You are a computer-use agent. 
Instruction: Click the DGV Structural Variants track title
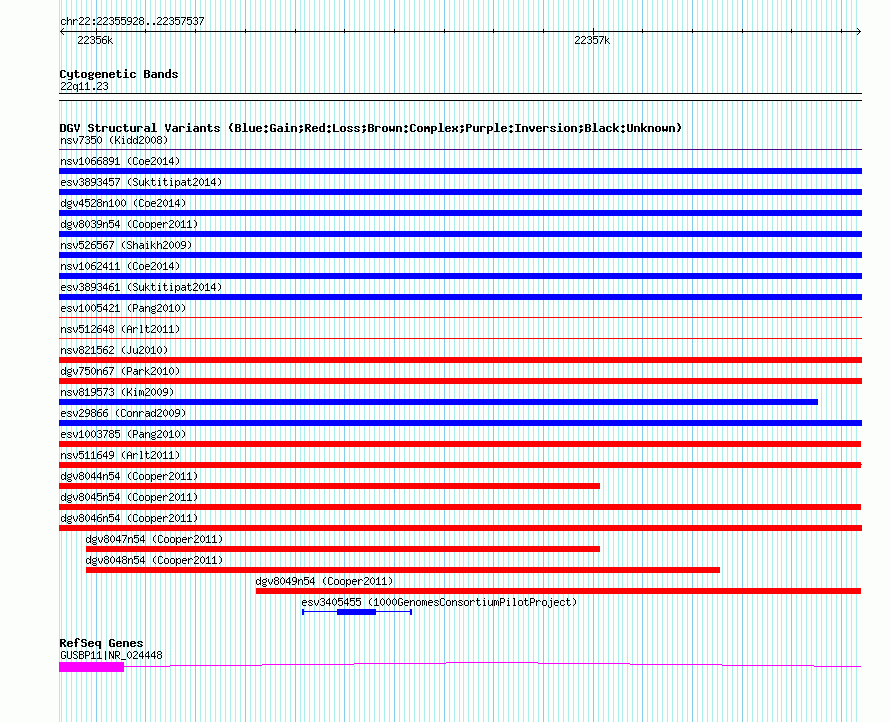point(370,128)
